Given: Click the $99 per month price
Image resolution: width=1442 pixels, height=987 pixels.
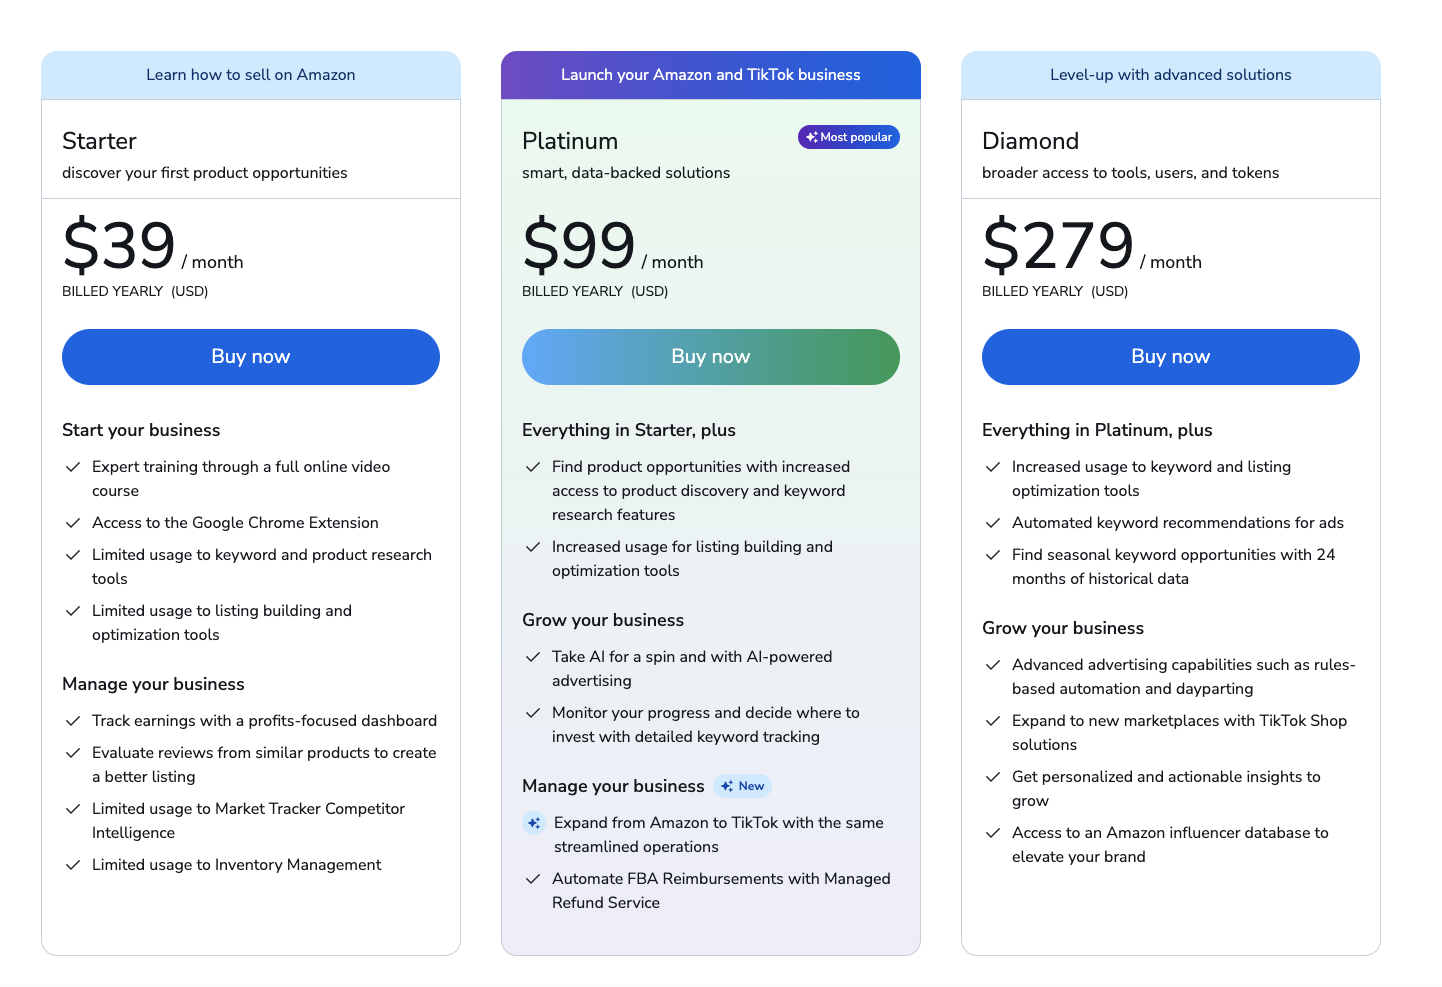Looking at the screenshot, I should coord(578,245).
